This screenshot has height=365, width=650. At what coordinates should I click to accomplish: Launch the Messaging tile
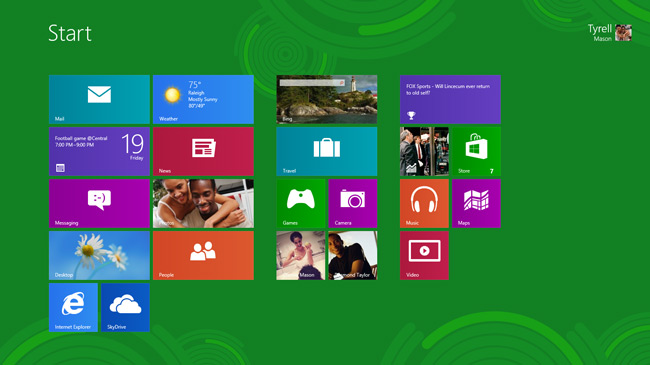(x=99, y=203)
